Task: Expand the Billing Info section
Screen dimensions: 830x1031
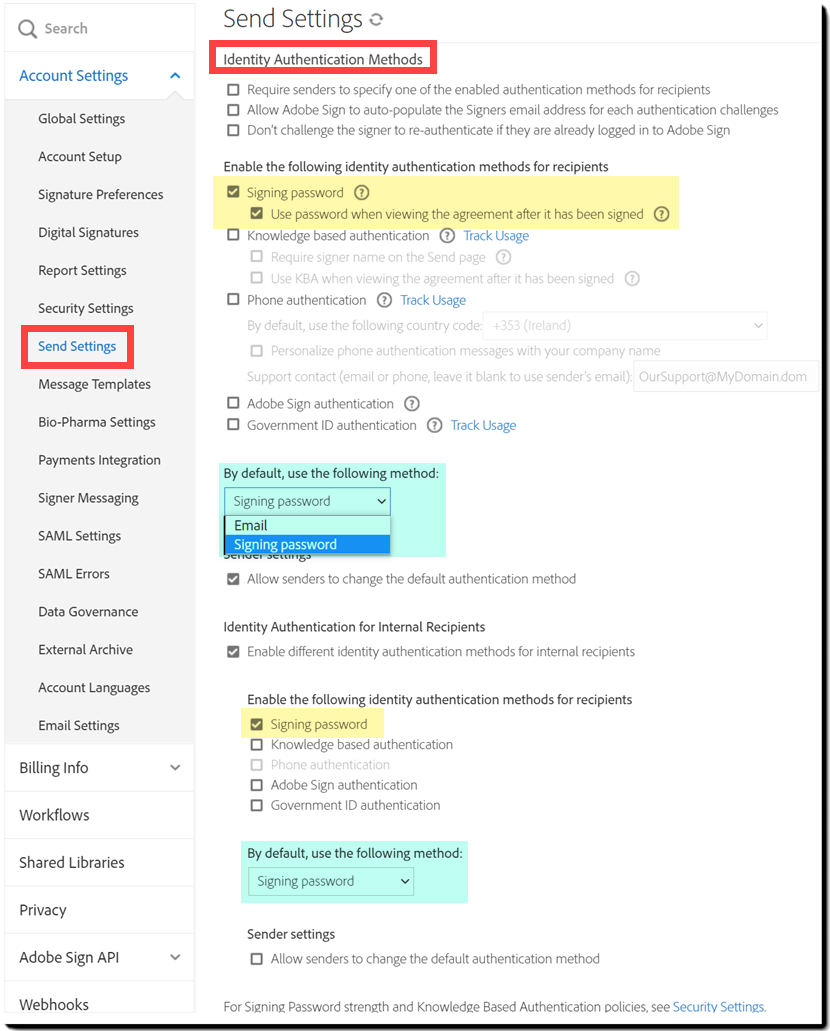Action: (x=175, y=768)
